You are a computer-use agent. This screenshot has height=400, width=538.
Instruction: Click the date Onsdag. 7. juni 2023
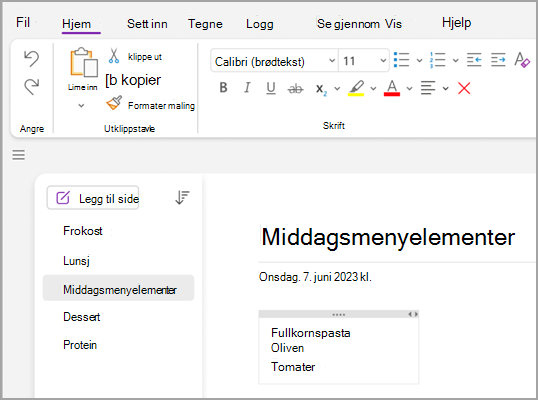pos(308,277)
